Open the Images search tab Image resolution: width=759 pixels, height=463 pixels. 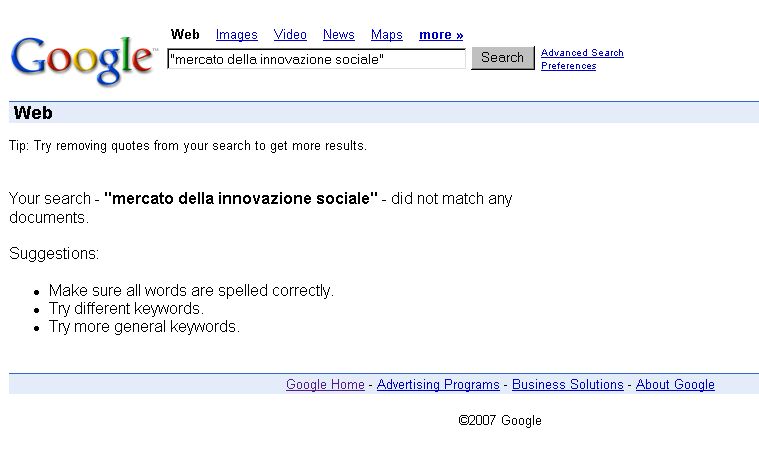pos(236,35)
